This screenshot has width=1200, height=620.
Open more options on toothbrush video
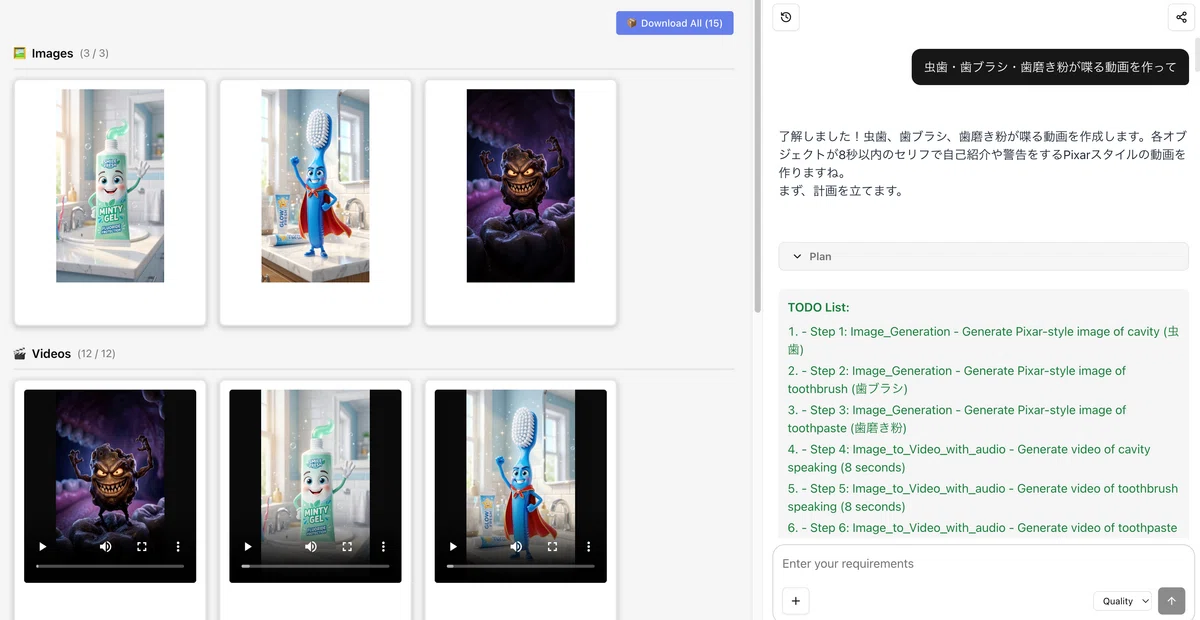(589, 547)
